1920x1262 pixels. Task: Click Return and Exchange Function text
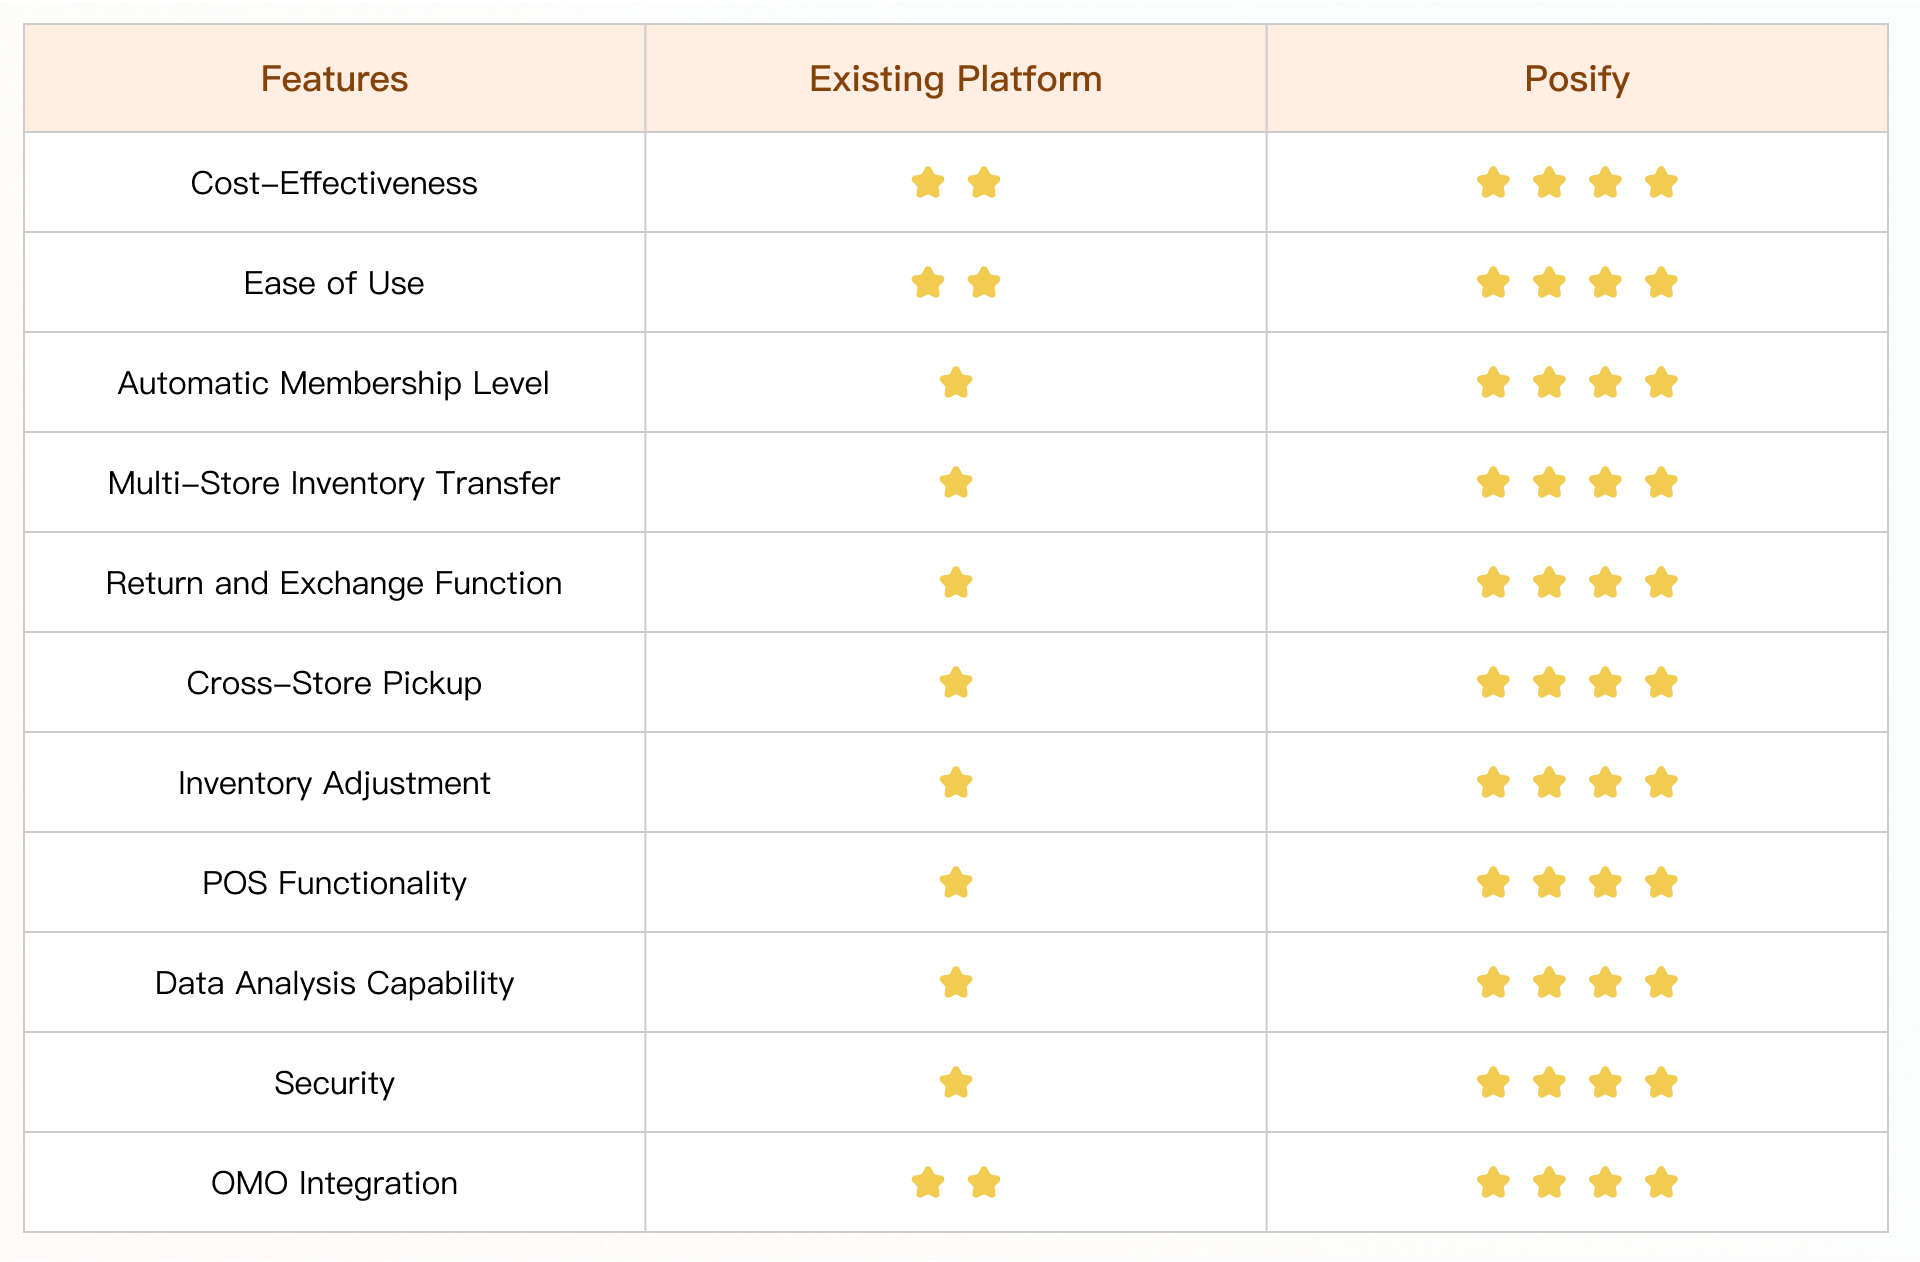pyautogui.click(x=334, y=583)
